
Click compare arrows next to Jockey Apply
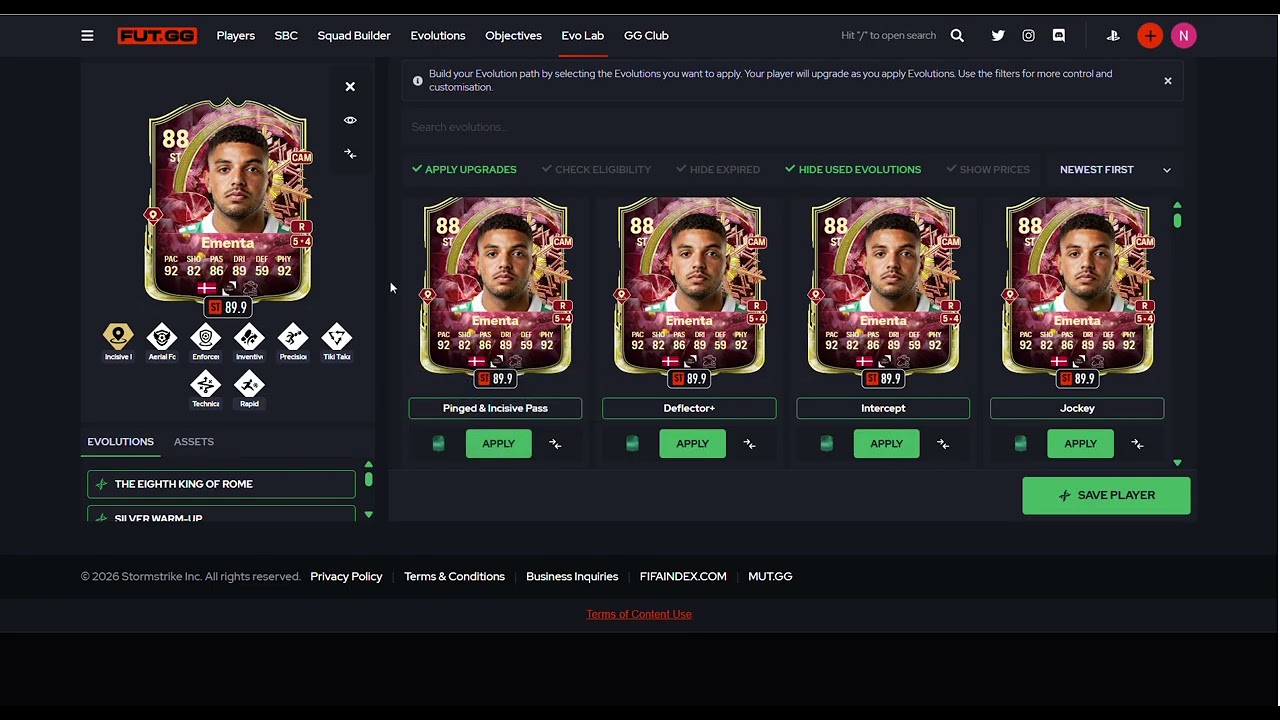[1137, 444]
